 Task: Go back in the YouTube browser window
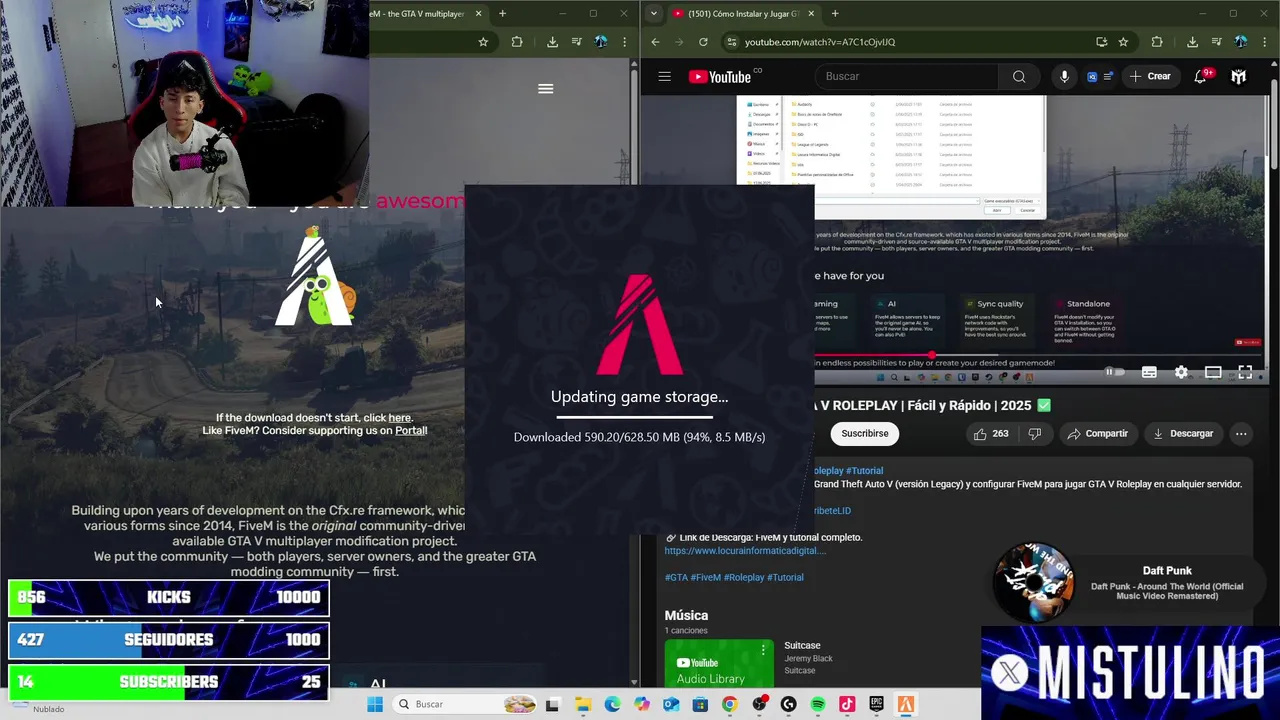(655, 42)
